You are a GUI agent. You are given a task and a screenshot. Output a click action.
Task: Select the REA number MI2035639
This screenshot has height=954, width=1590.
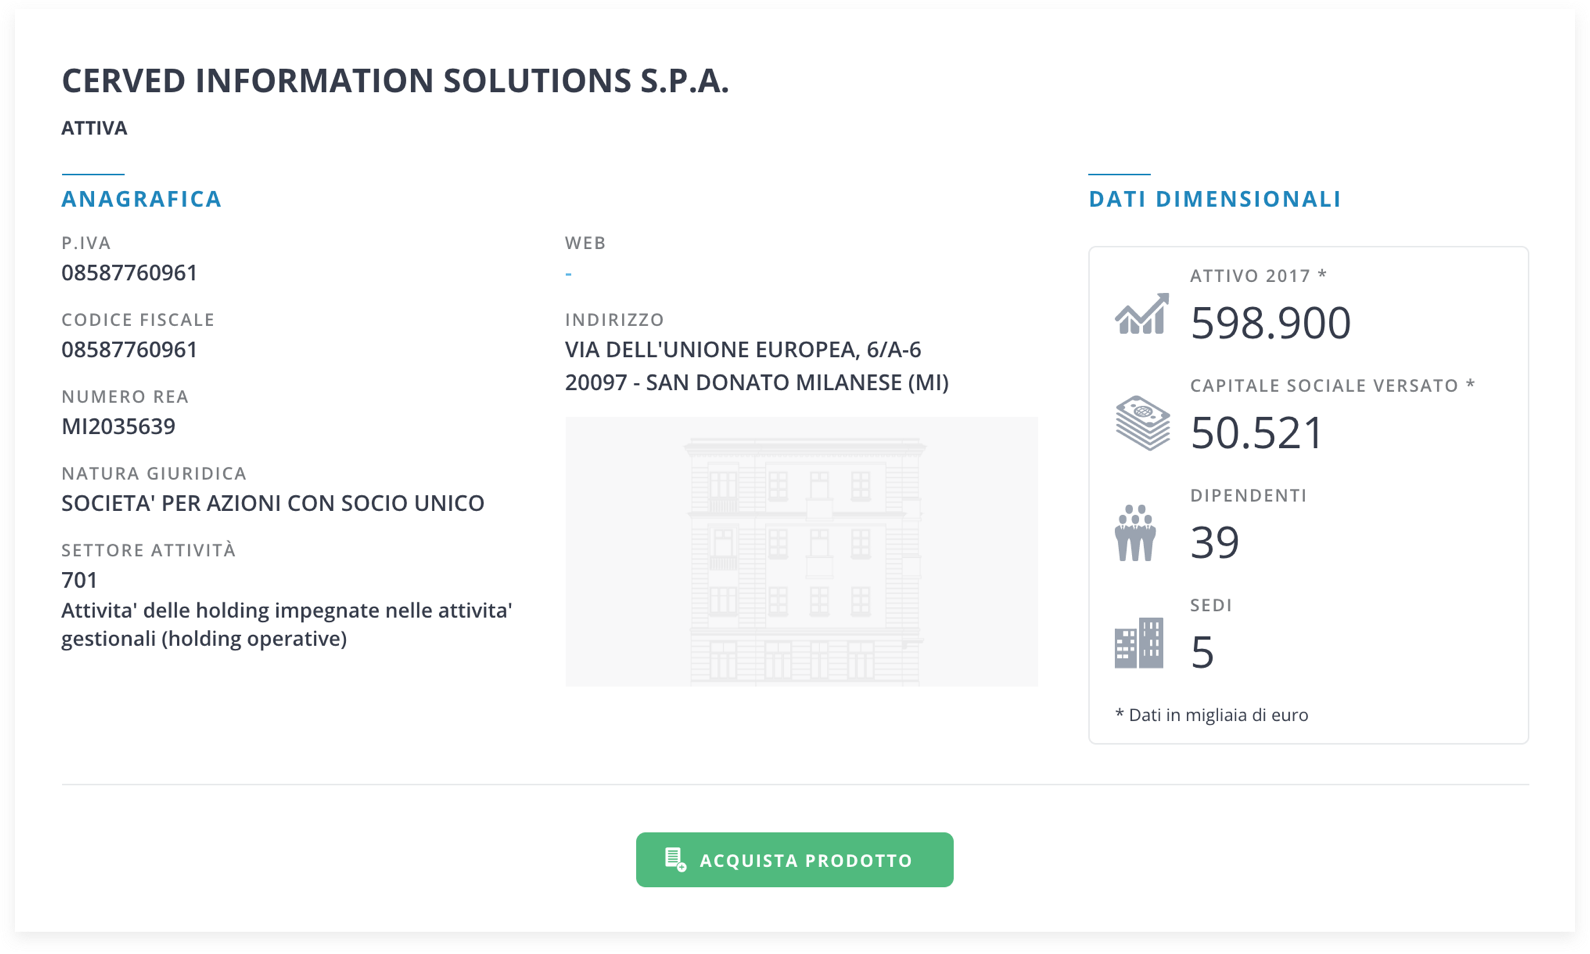pos(118,426)
